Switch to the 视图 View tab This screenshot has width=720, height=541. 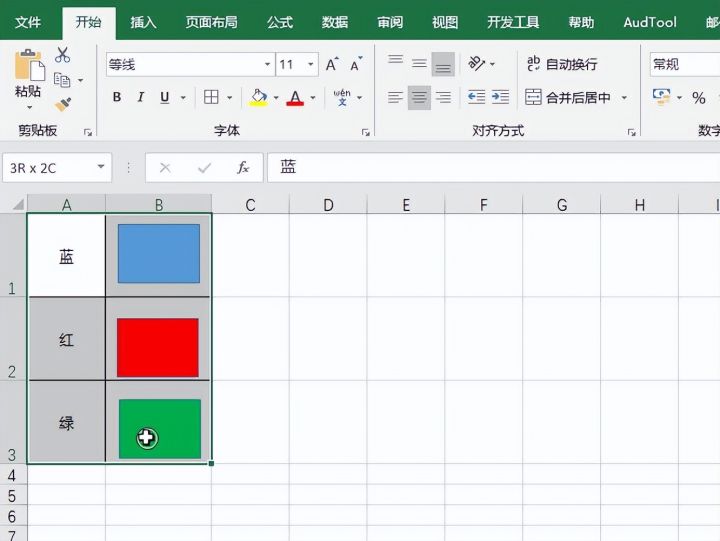tap(445, 22)
